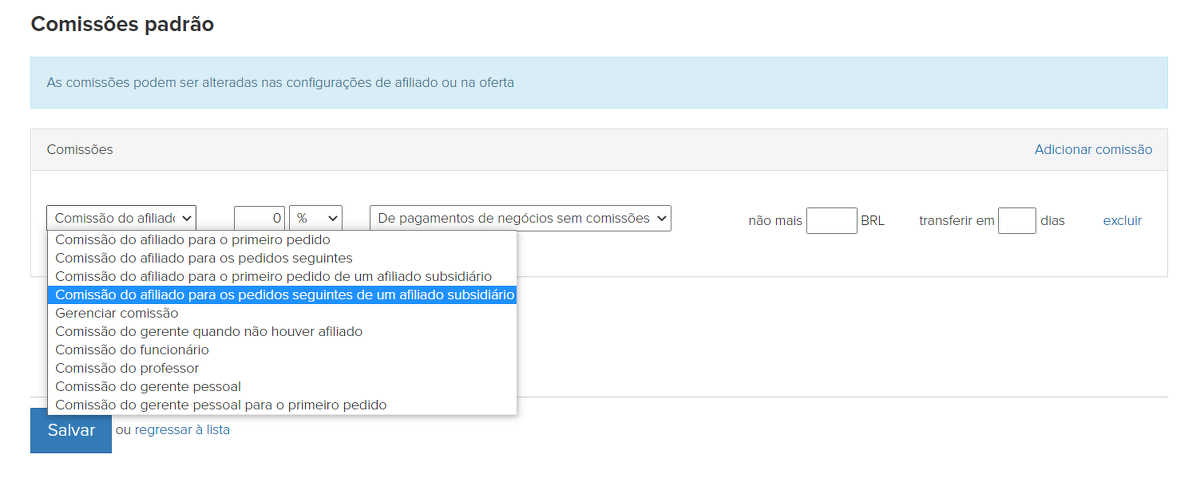This screenshot has height=498, width=1200.
Task: Click the 'Adicionar comissão' link
Action: coord(1093,150)
